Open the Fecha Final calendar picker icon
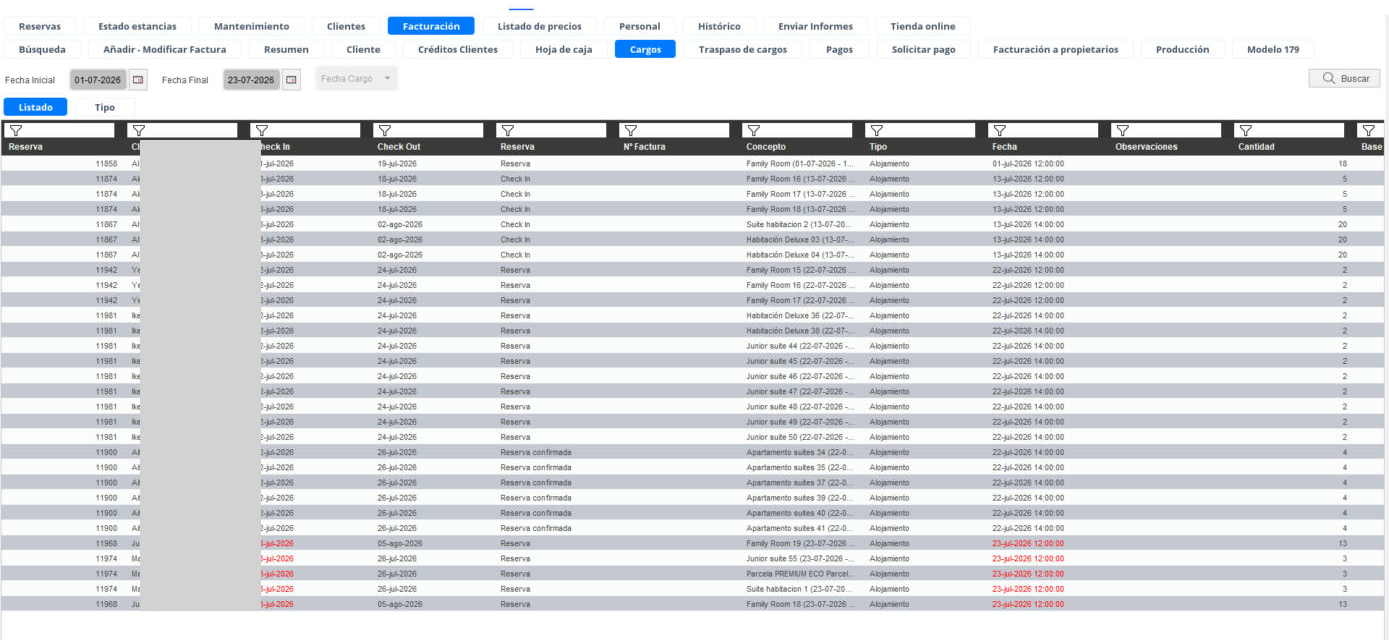 [x=291, y=79]
